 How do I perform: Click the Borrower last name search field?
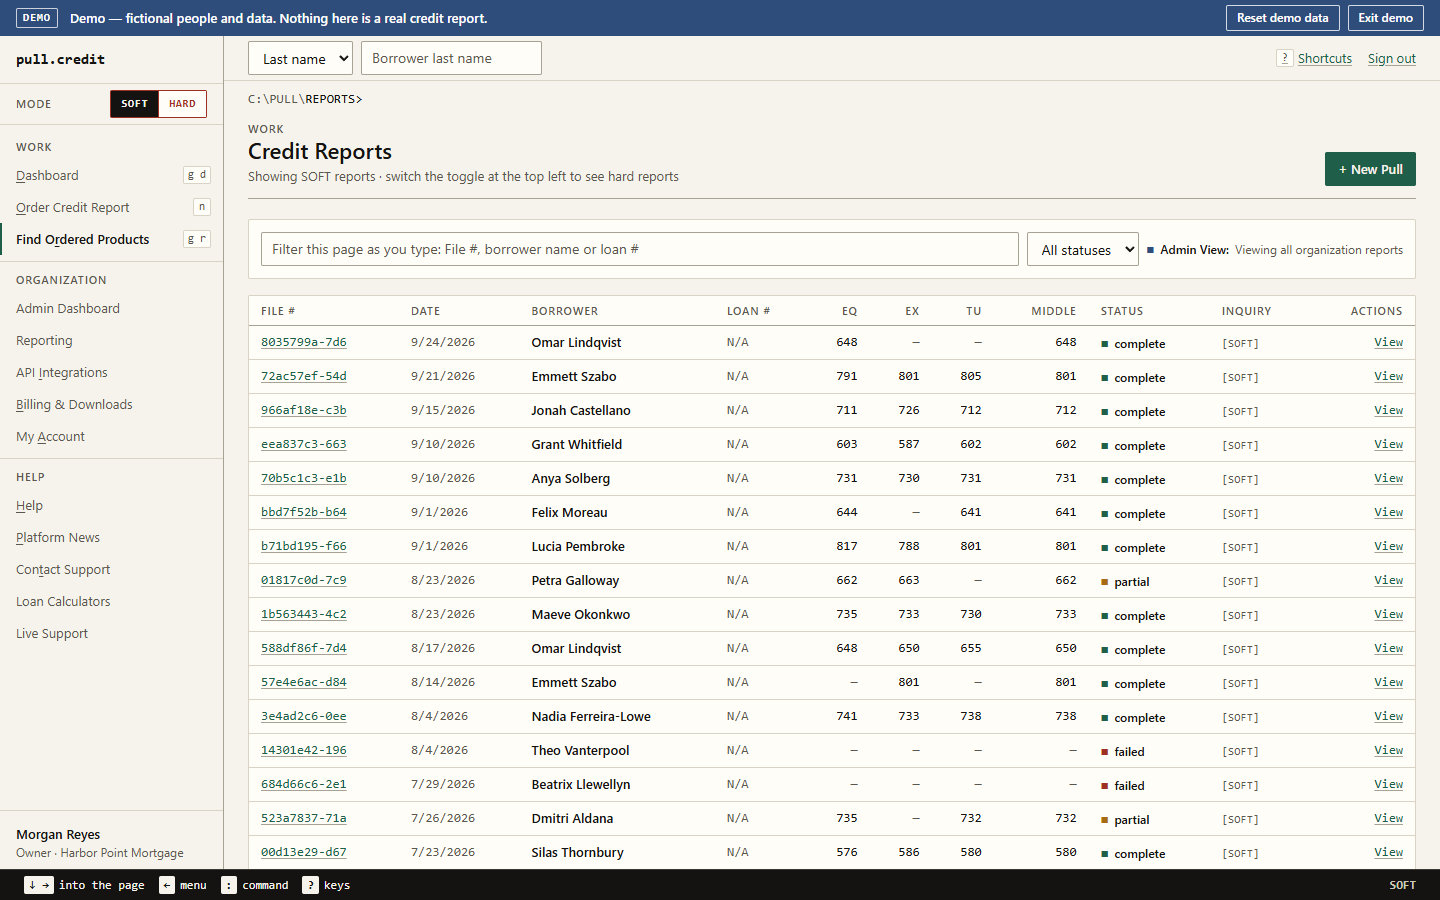click(x=451, y=58)
